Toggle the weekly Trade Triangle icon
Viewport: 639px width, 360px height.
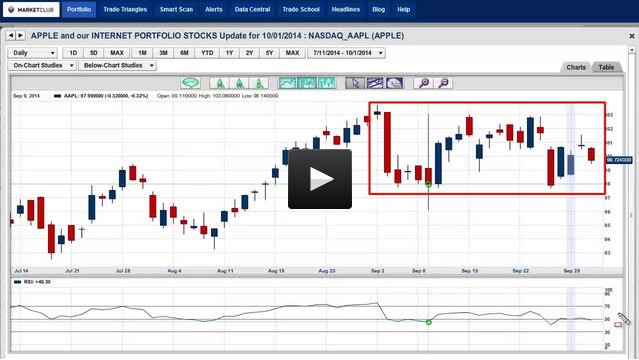coord(240,83)
